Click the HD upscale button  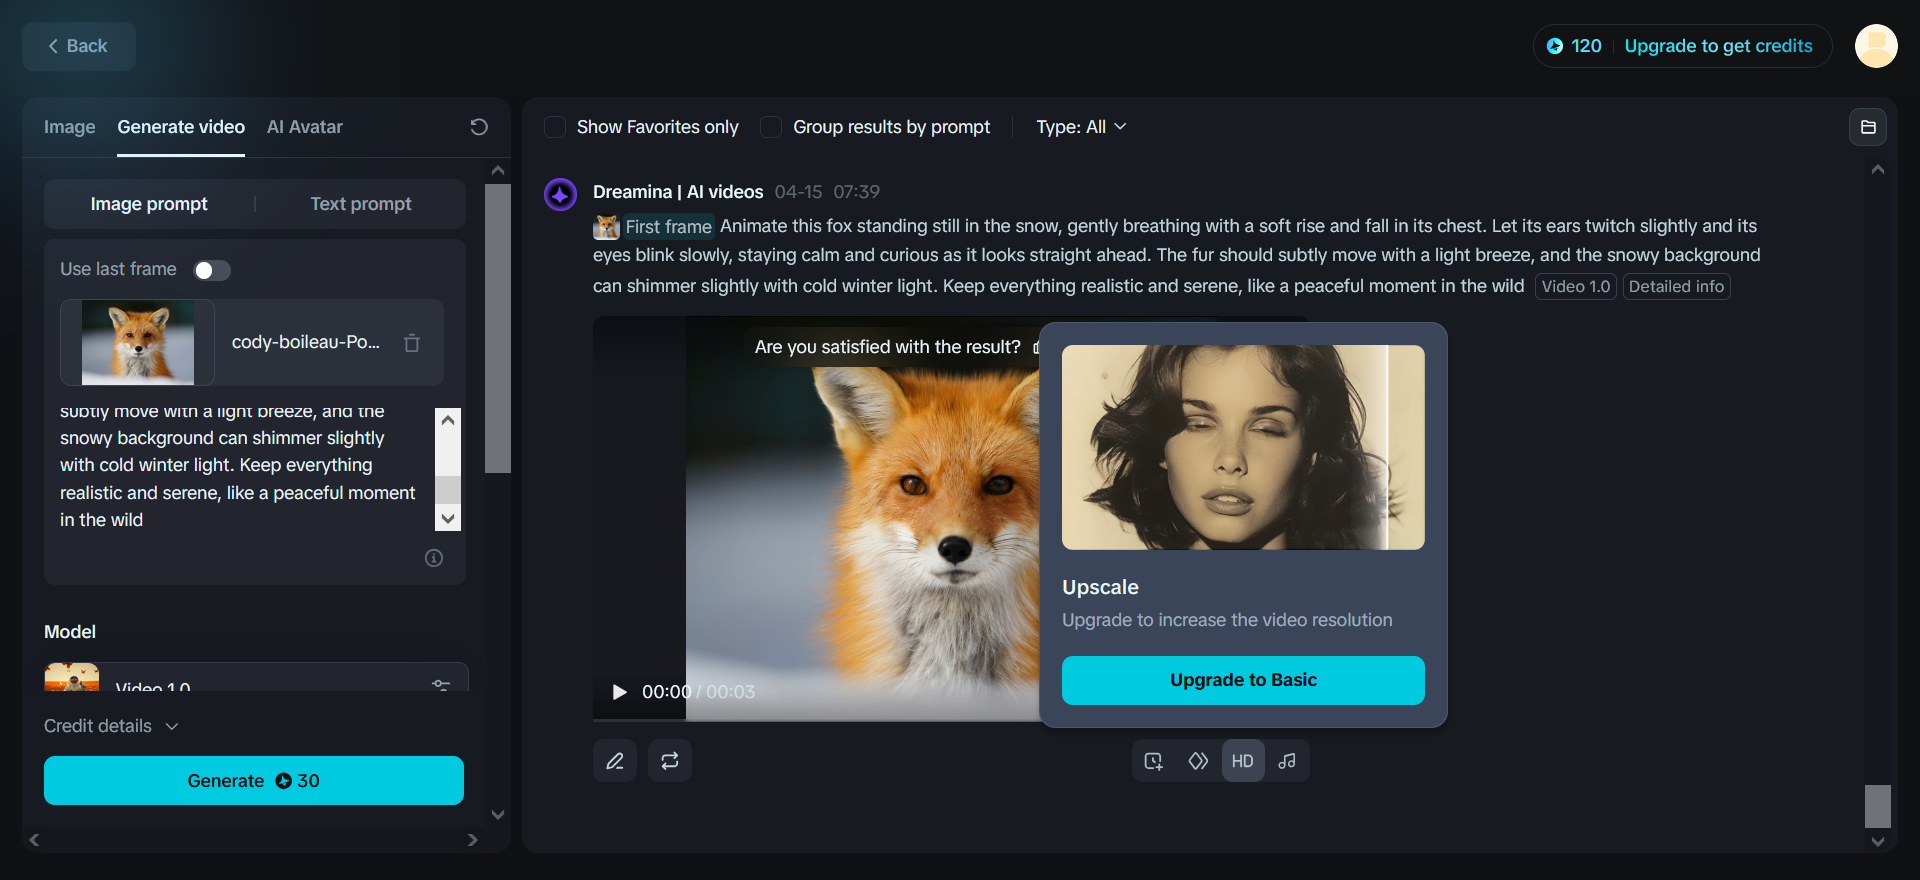click(1243, 761)
